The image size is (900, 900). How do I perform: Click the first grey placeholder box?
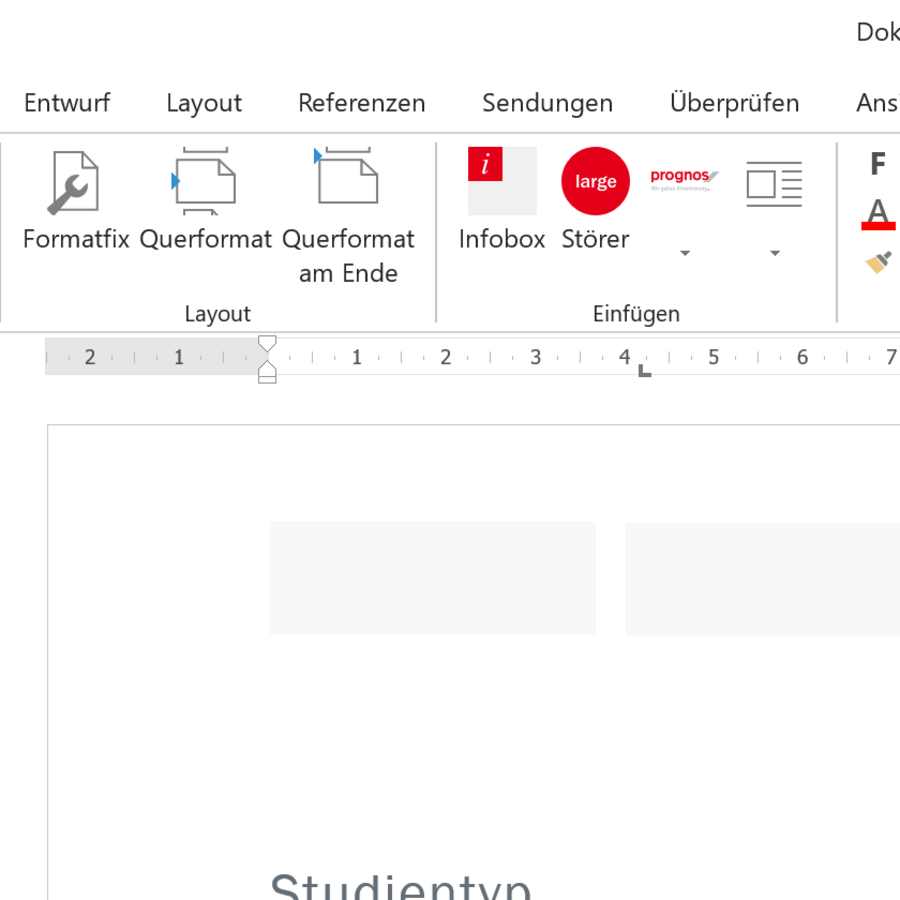[x=432, y=578]
